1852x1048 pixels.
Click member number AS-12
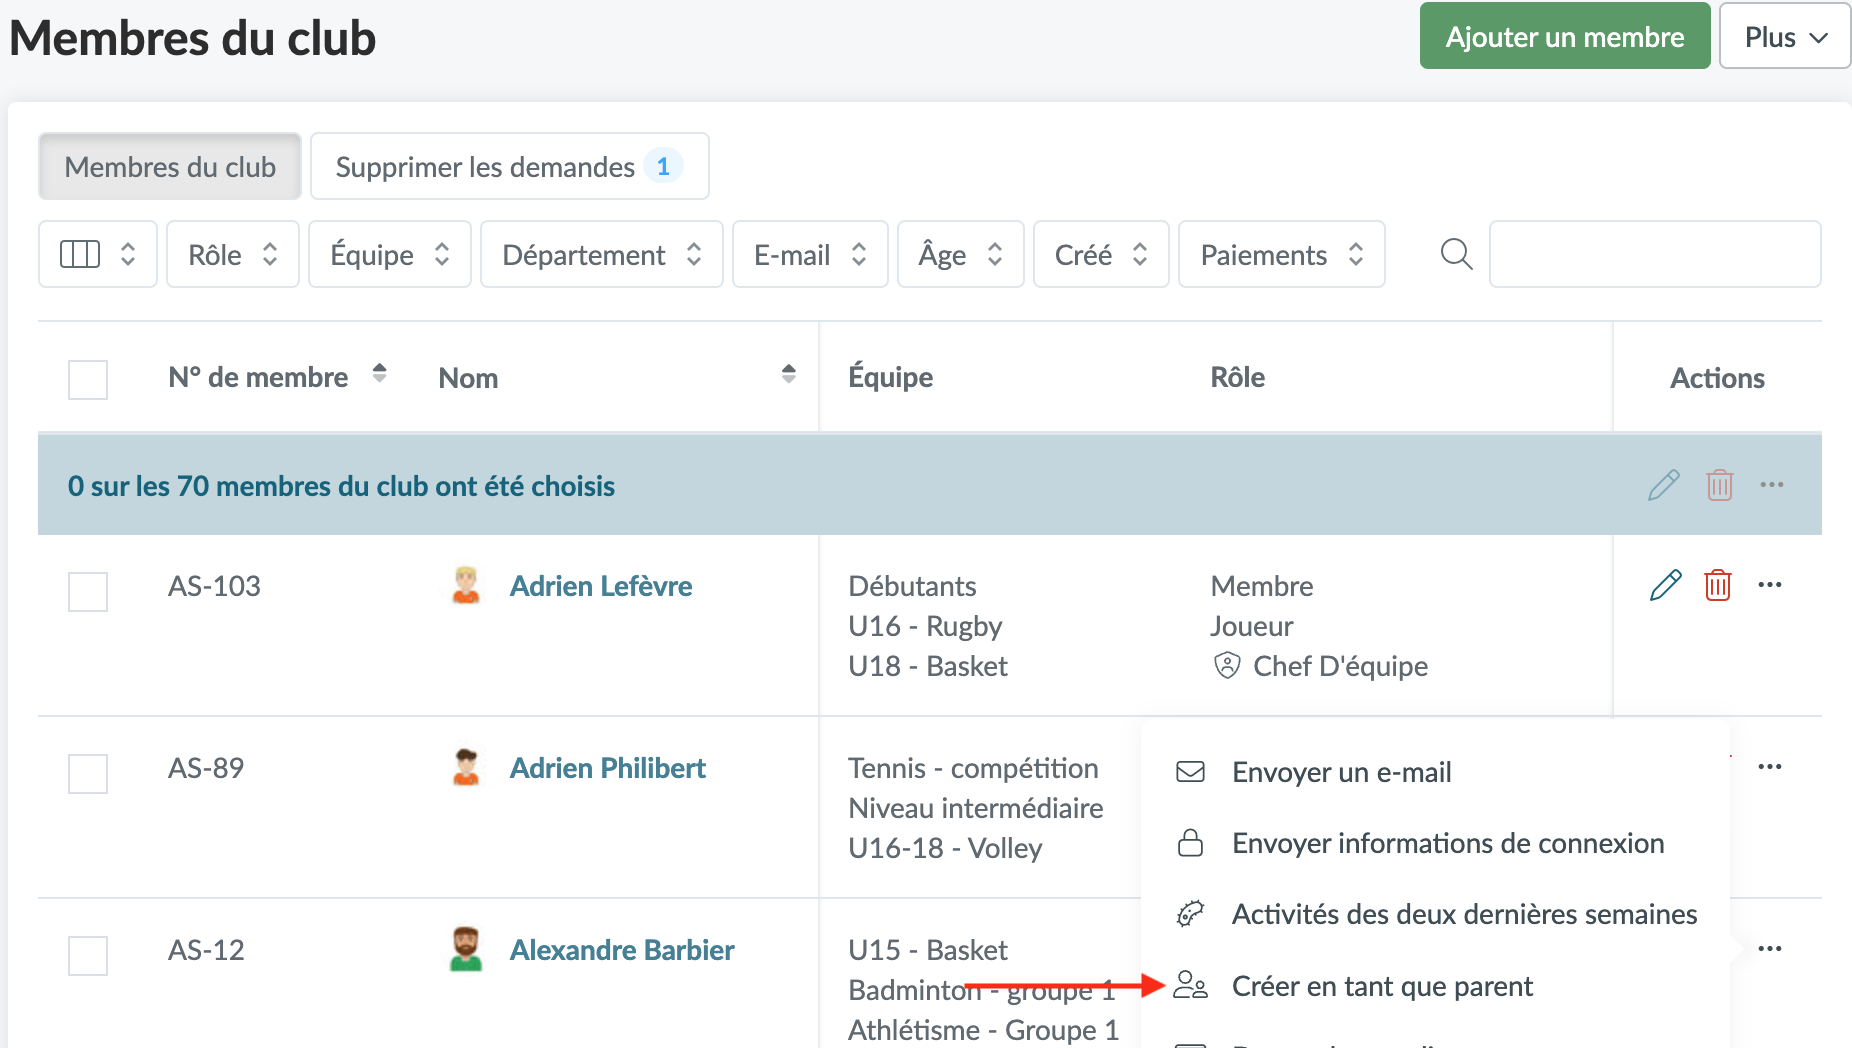point(206,950)
